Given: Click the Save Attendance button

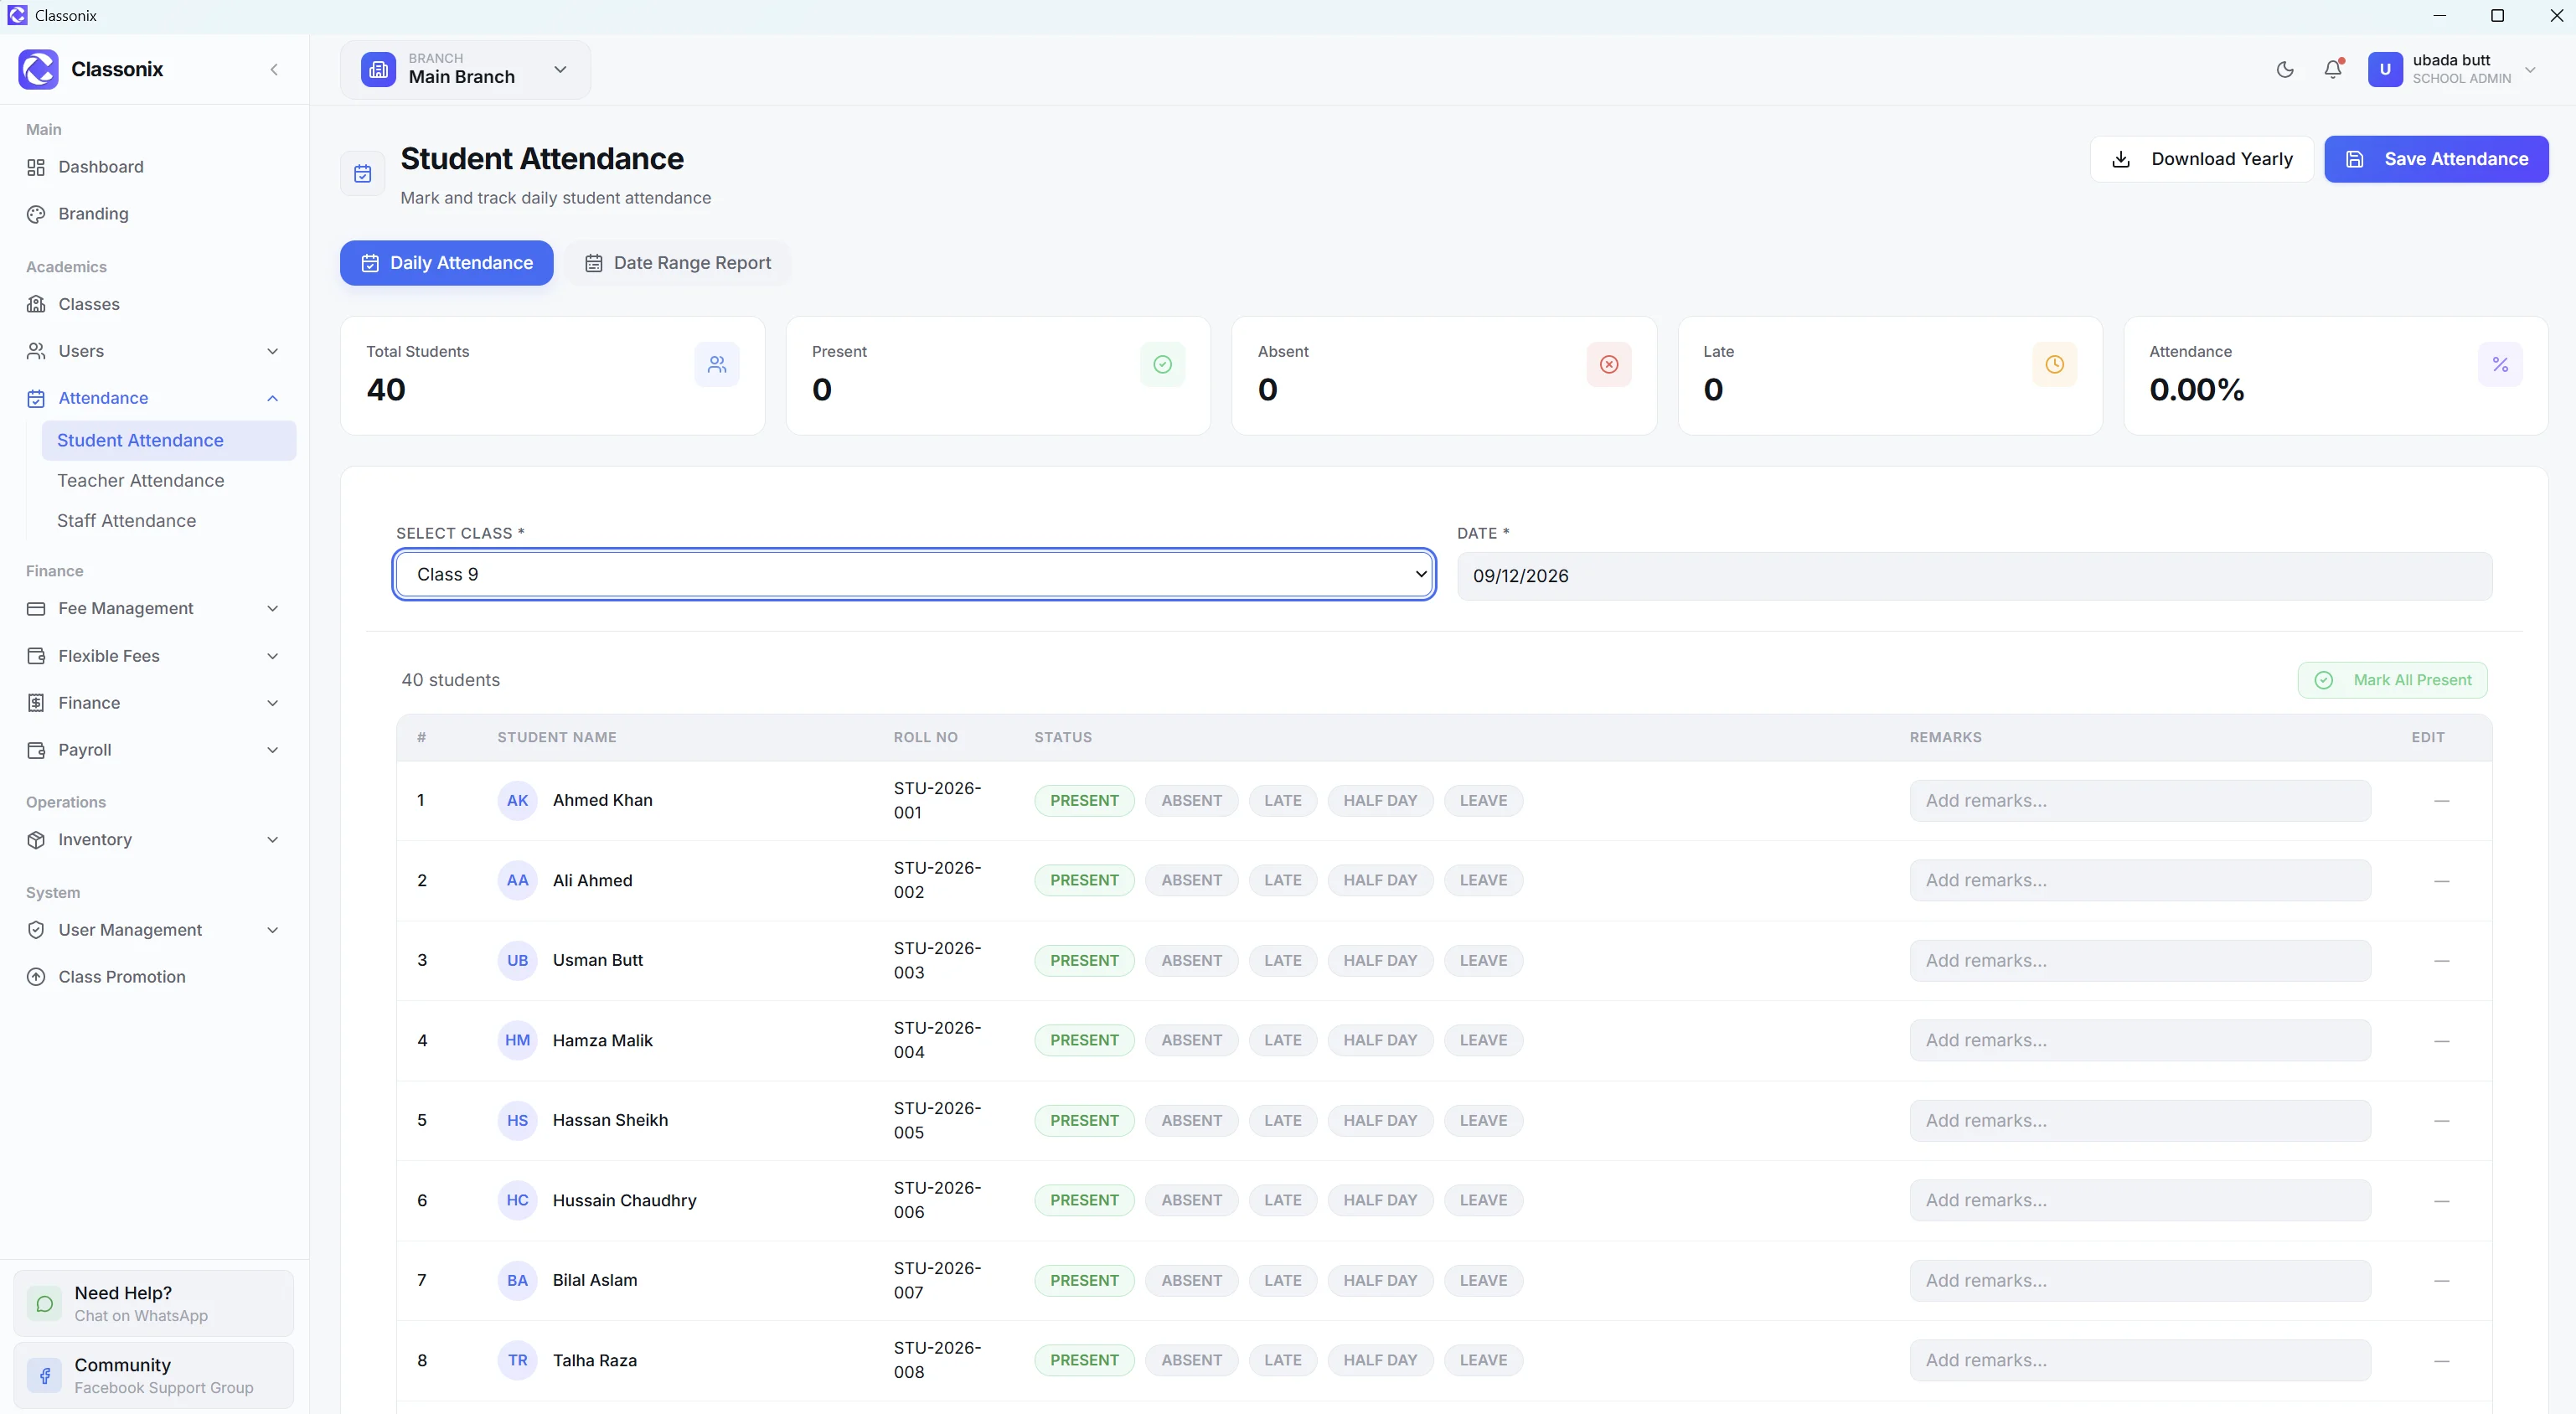Looking at the screenshot, I should click(2436, 159).
